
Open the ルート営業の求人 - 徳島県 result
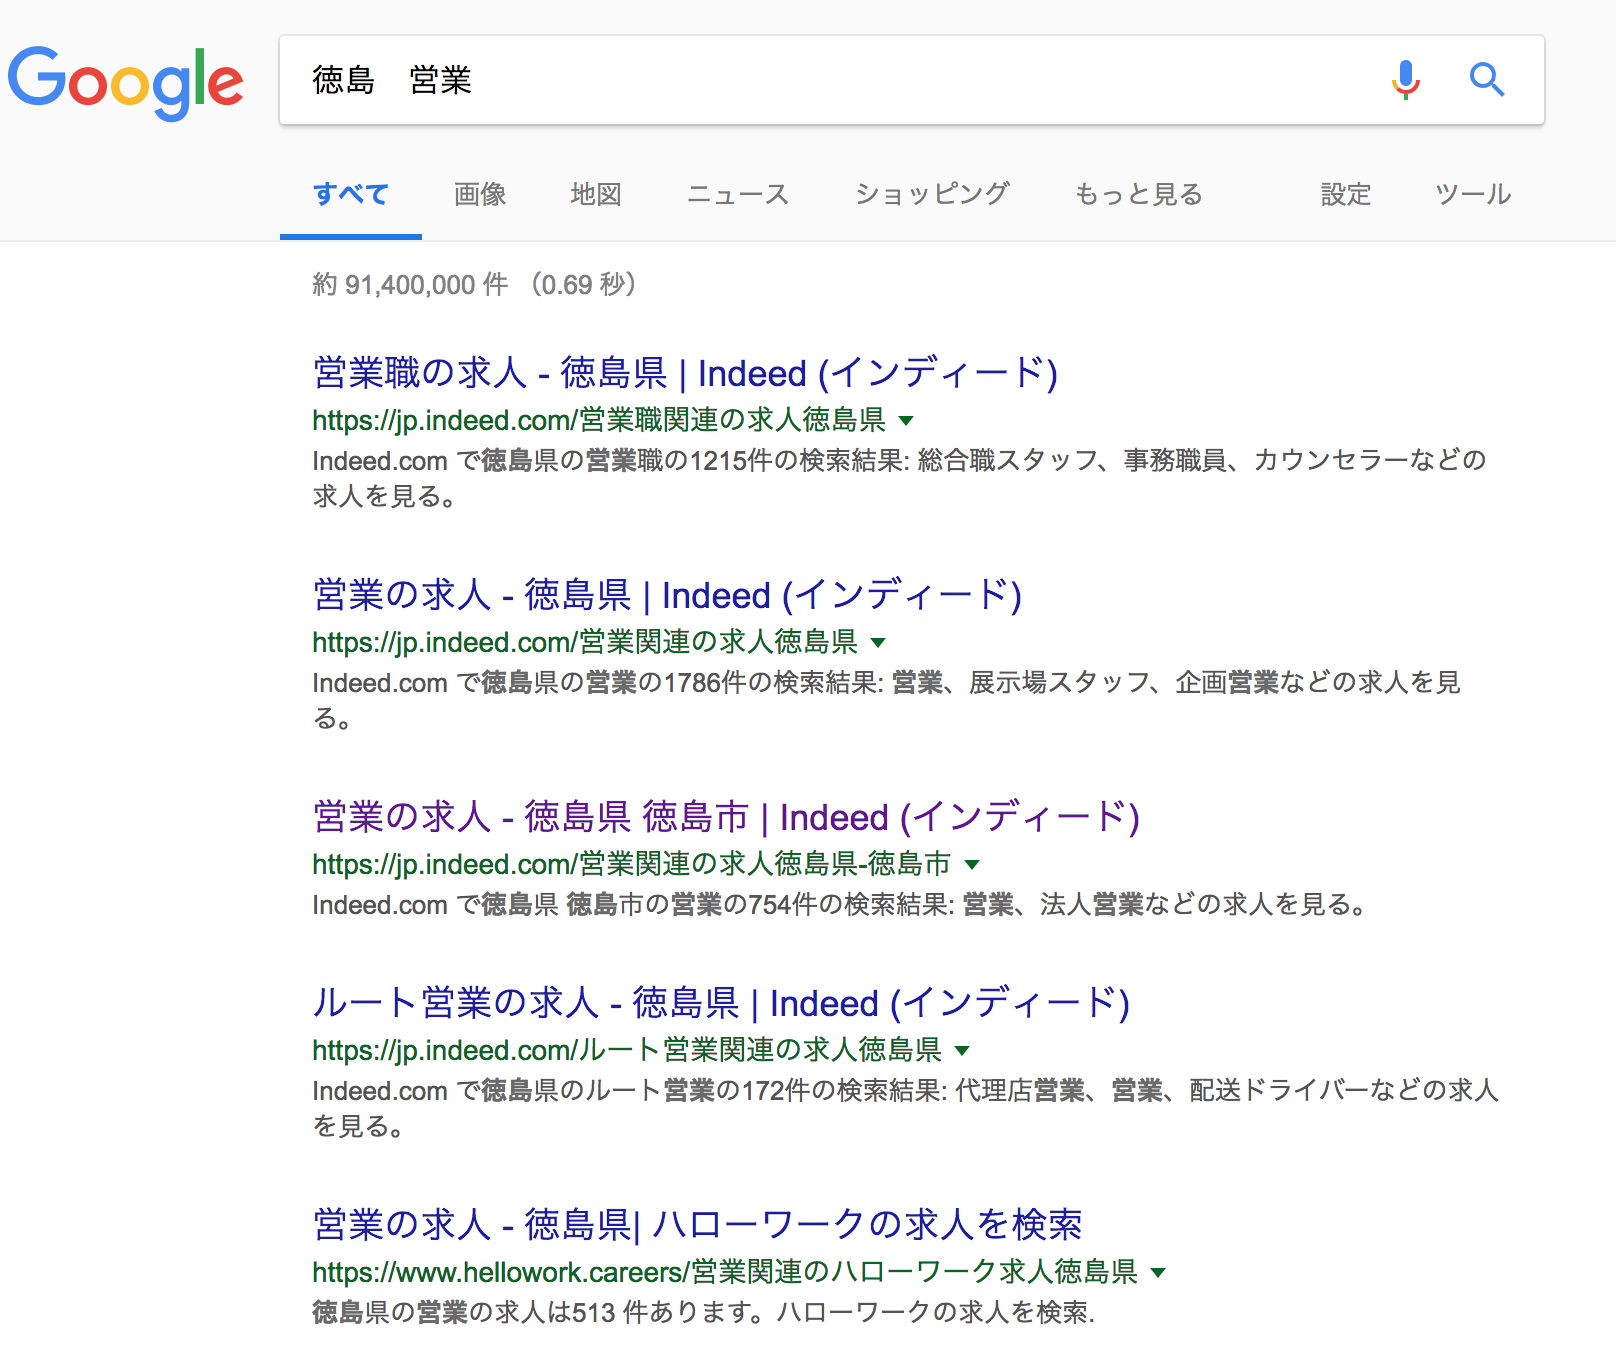click(x=721, y=1003)
